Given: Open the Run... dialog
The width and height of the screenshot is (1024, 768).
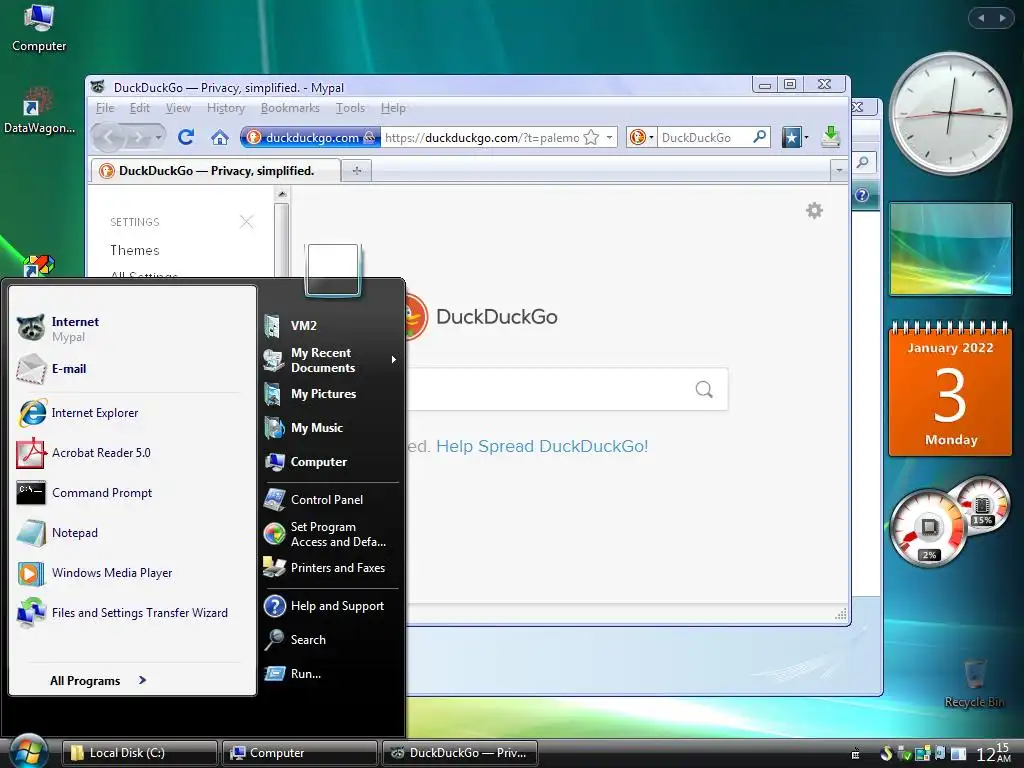Looking at the screenshot, I should coord(331,674).
